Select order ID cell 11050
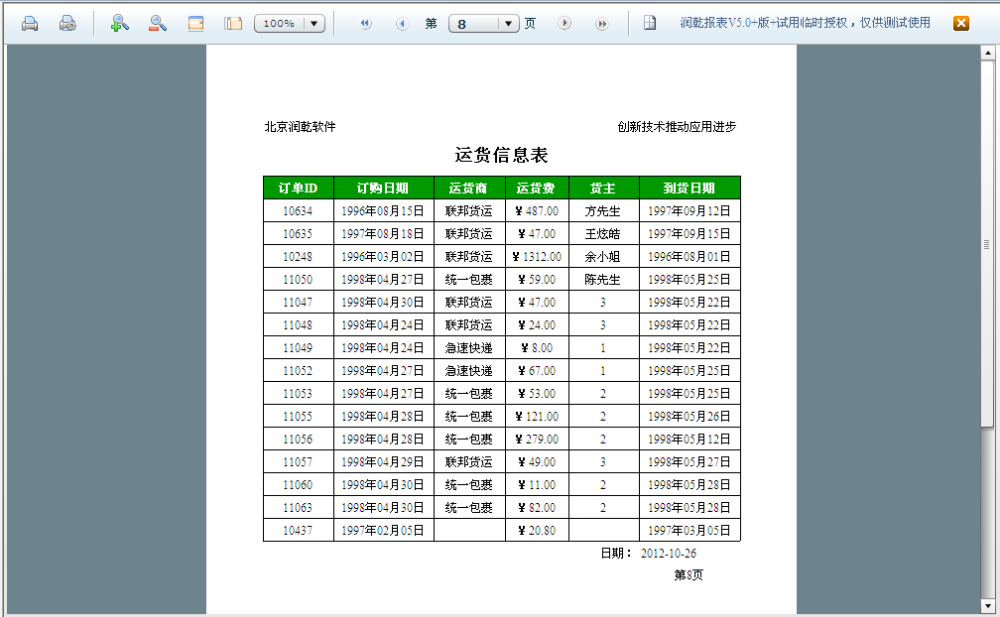The width and height of the screenshot is (1000, 617). point(298,279)
